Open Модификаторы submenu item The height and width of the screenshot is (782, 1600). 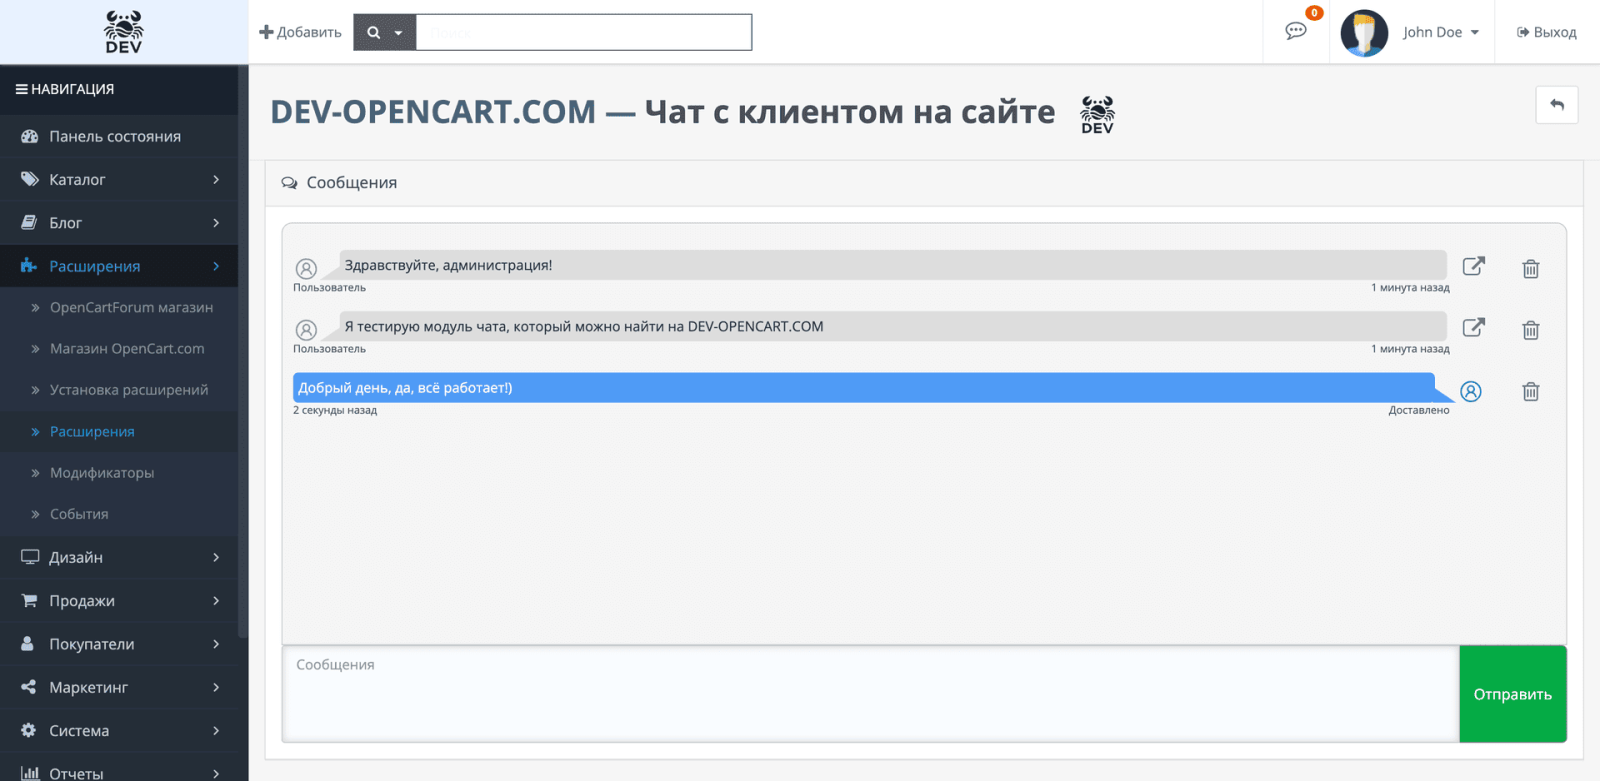119,472
